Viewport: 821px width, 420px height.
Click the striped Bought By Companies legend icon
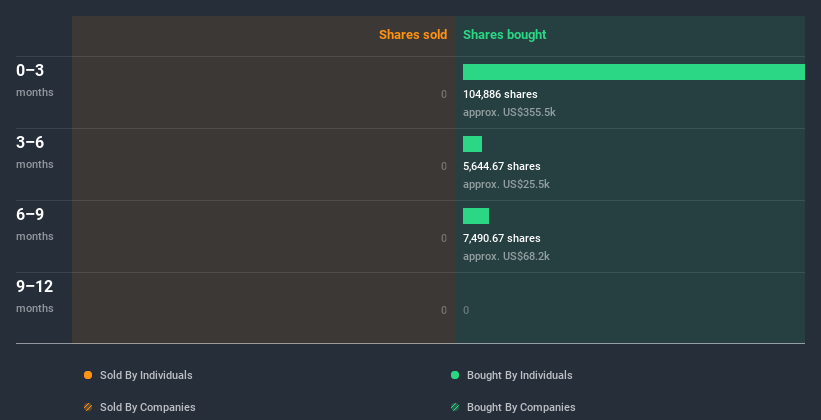point(455,407)
